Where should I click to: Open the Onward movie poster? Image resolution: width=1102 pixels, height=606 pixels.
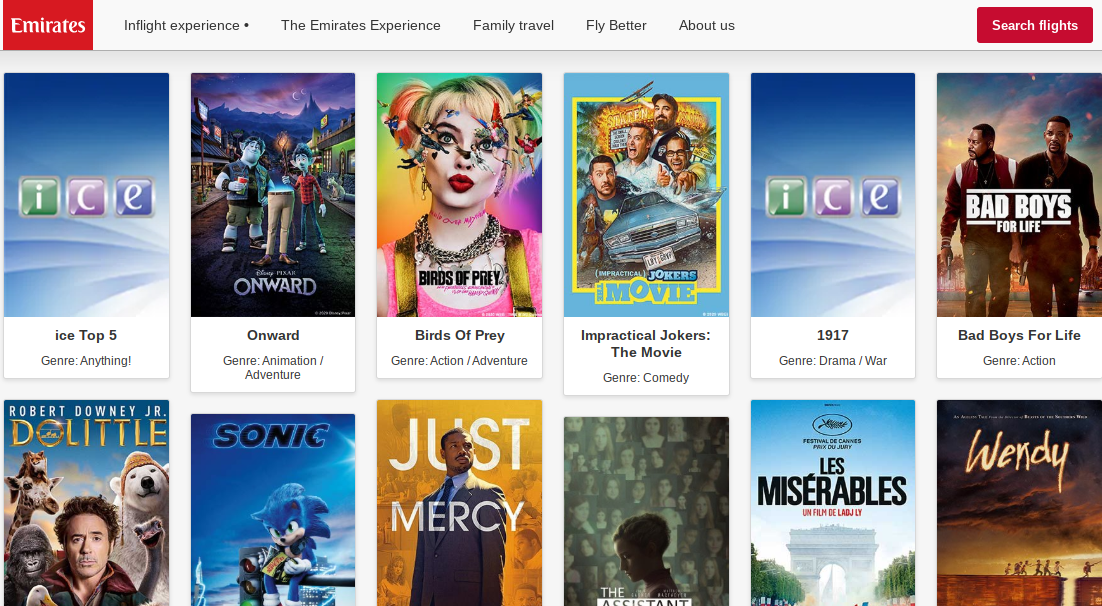[x=273, y=195]
